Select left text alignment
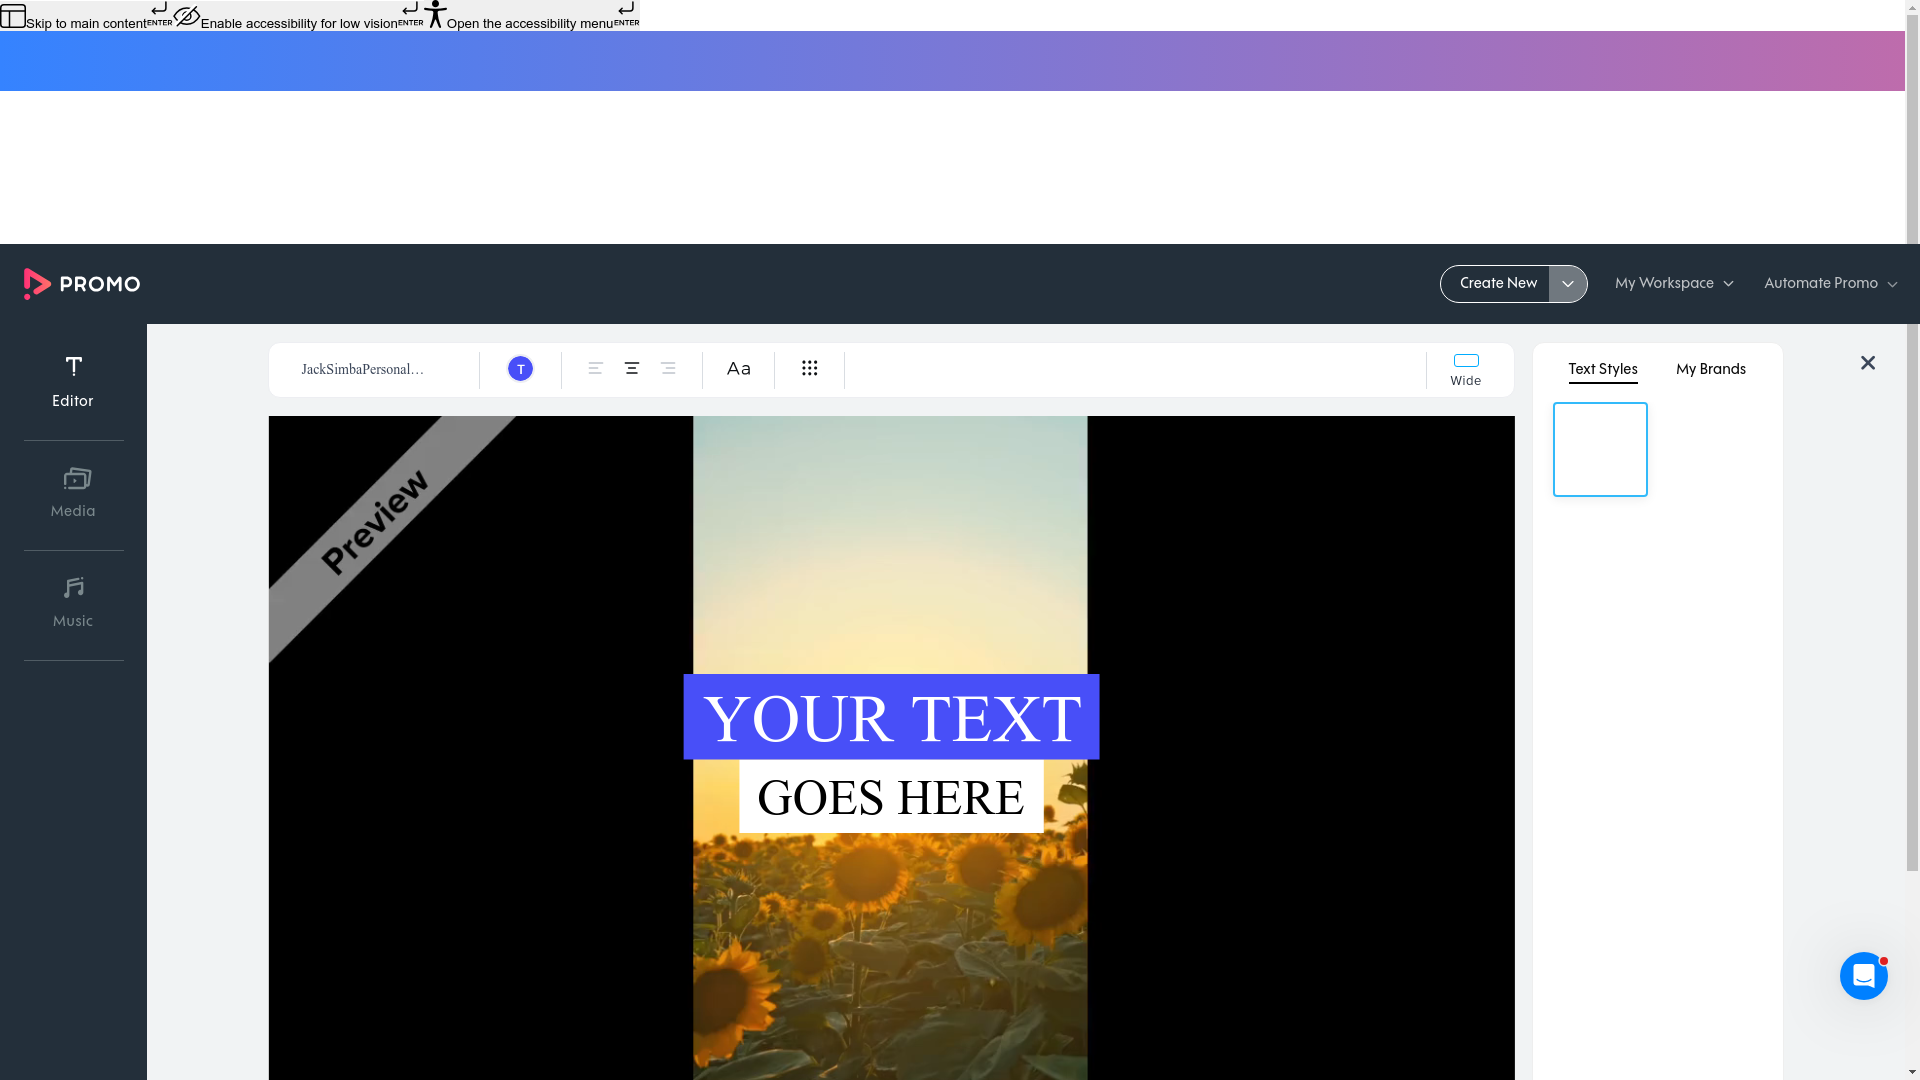The height and width of the screenshot is (1080, 1920). click(595, 368)
